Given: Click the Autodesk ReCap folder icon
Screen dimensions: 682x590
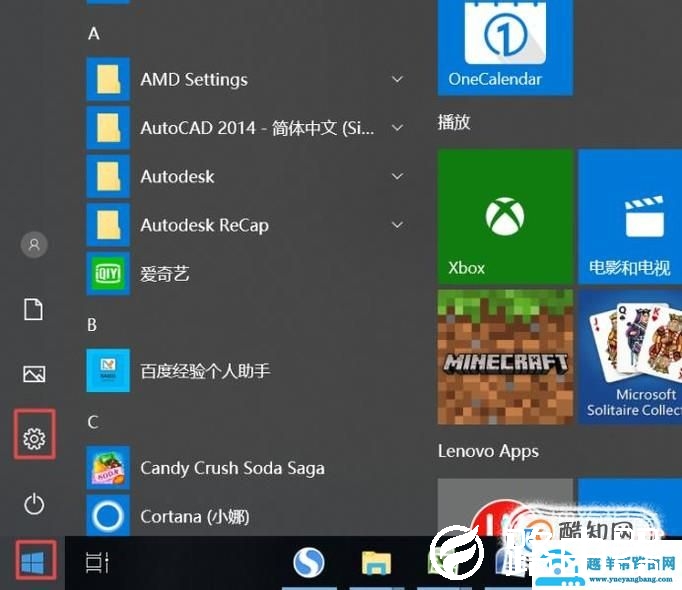Looking at the screenshot, I should 108,225.
